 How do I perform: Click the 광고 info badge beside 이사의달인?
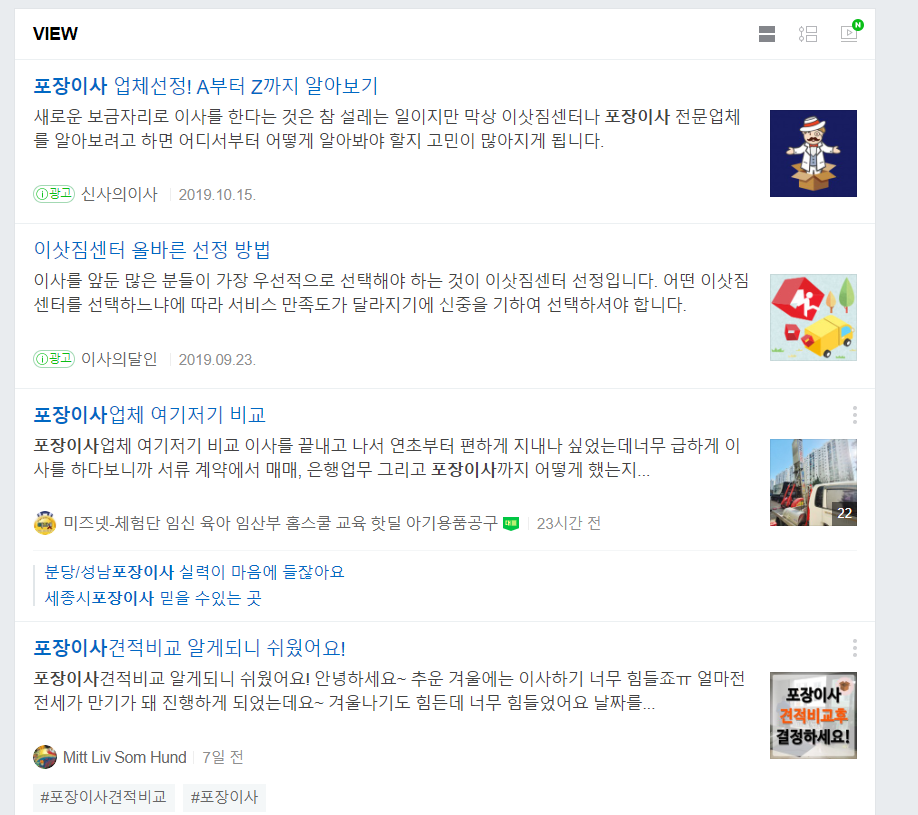click(x=54, y=358)
